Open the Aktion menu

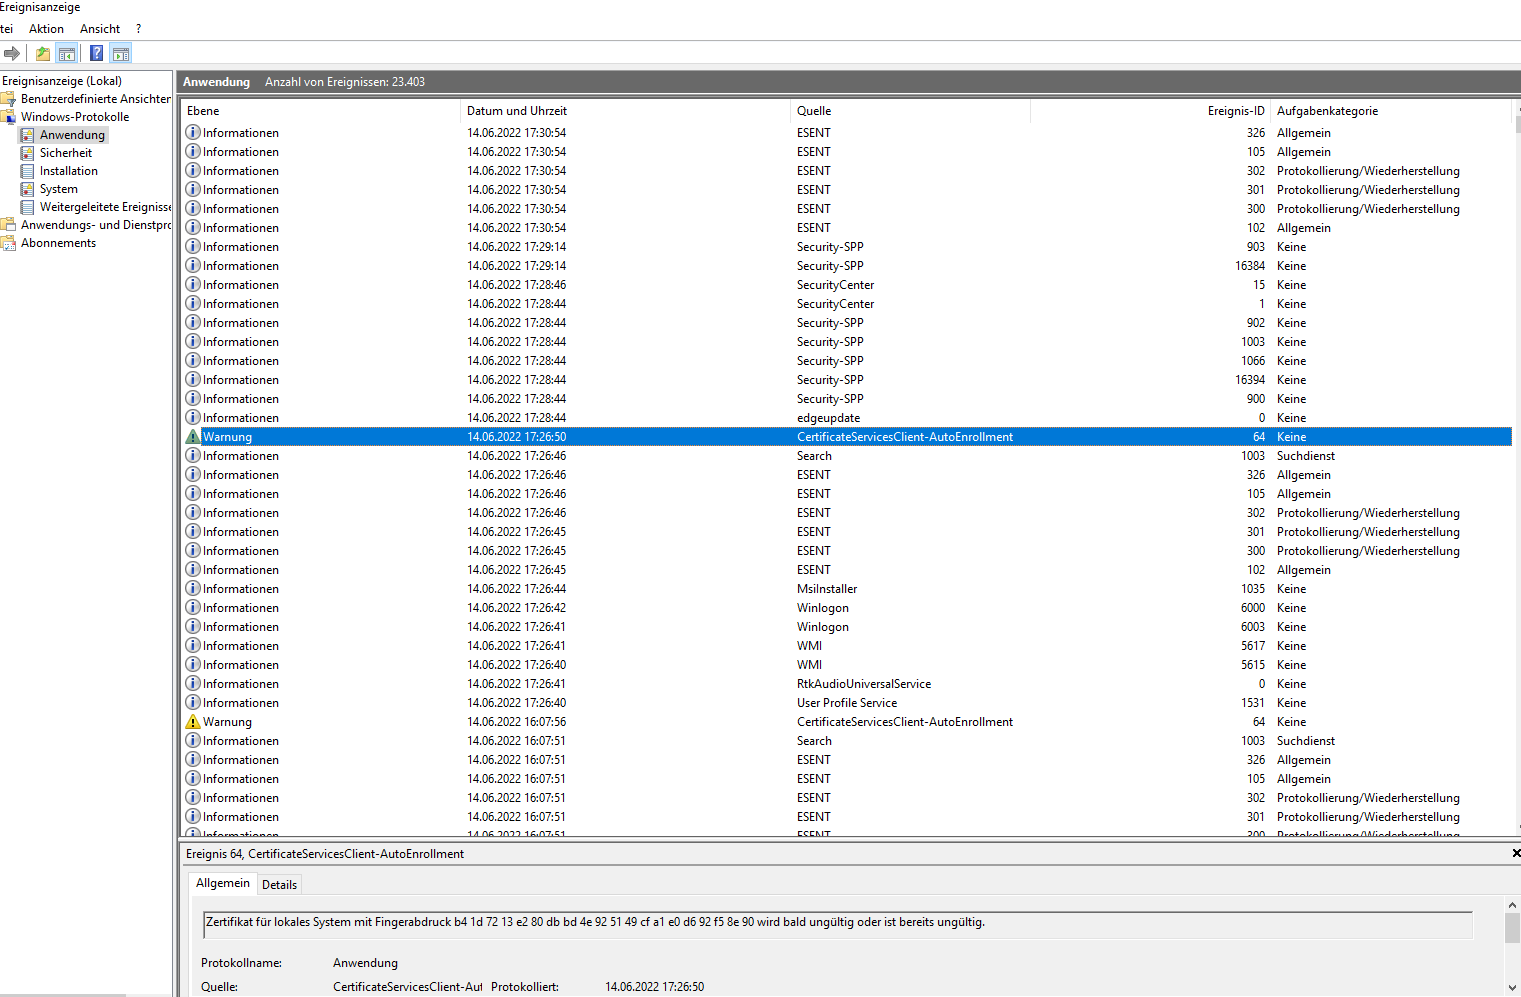coord(46,29)
